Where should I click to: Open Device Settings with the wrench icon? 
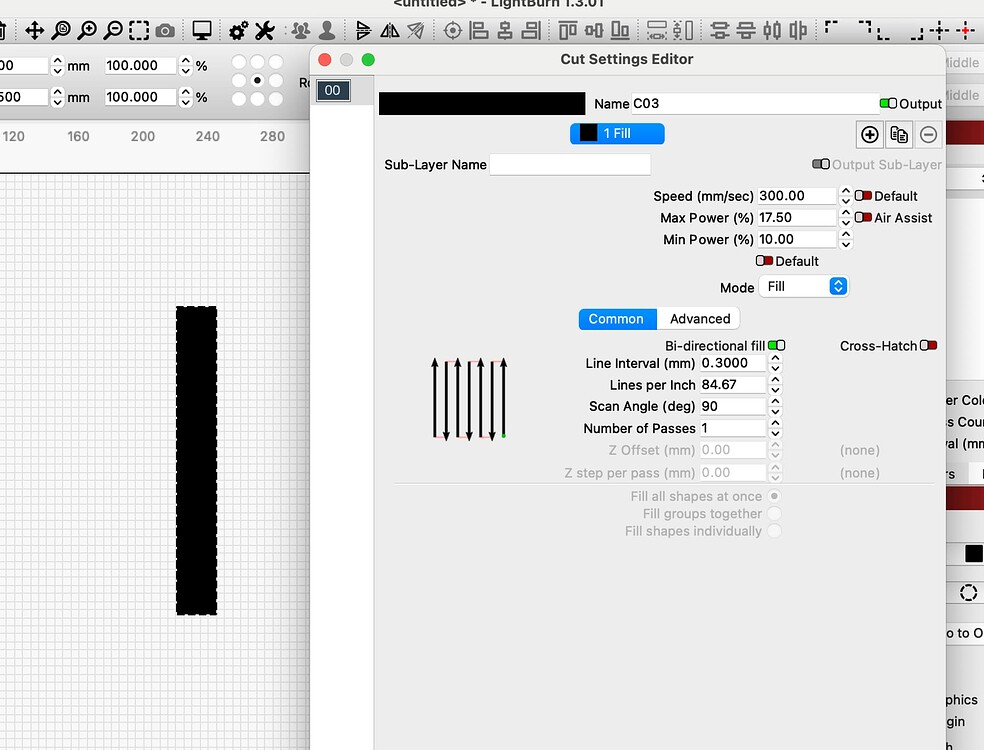pyautogui.click(x=264, y=30)
